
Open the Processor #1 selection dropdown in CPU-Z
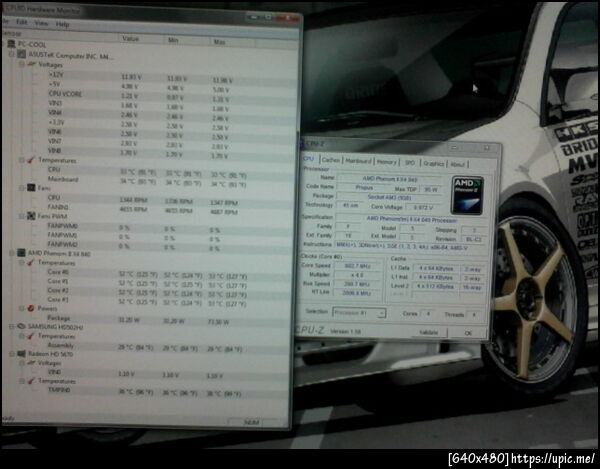(x=359, y=313)
